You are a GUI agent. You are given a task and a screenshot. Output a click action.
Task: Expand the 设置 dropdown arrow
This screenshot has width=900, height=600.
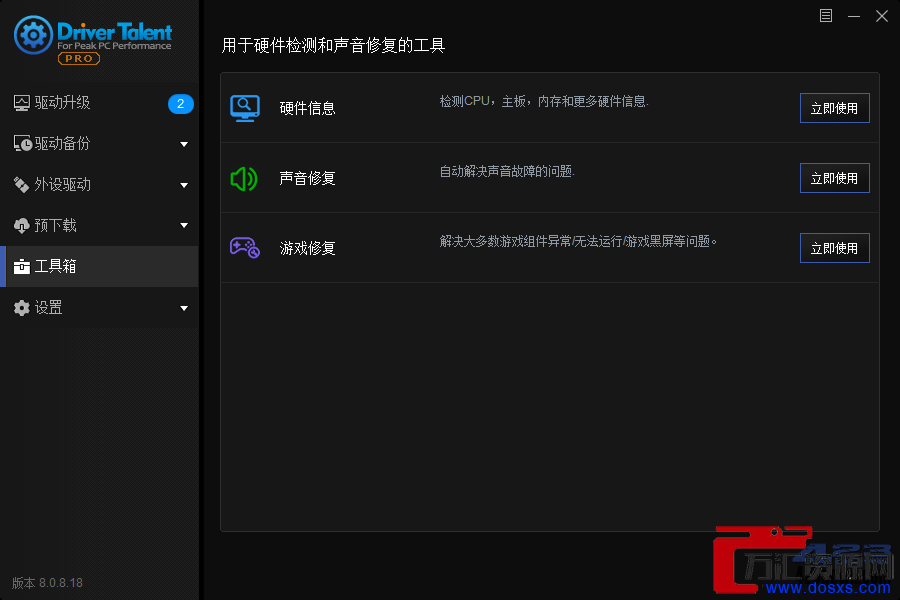point(184,308)
